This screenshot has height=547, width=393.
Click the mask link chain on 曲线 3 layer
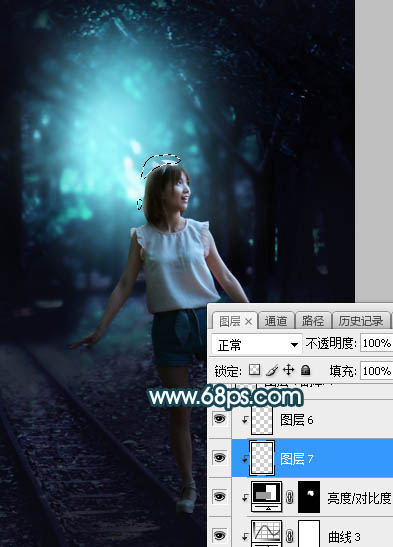tap(289, 535)
